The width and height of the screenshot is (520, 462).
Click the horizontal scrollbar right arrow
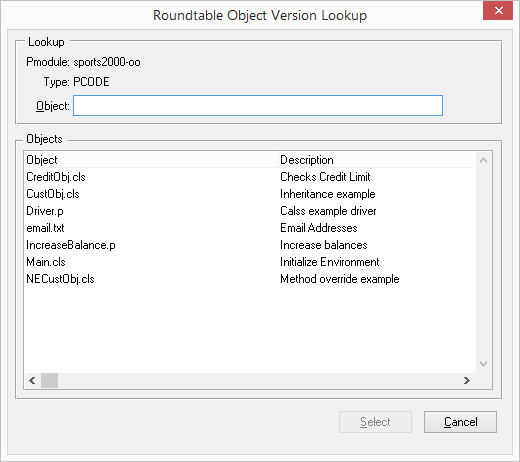coord(467,380)
